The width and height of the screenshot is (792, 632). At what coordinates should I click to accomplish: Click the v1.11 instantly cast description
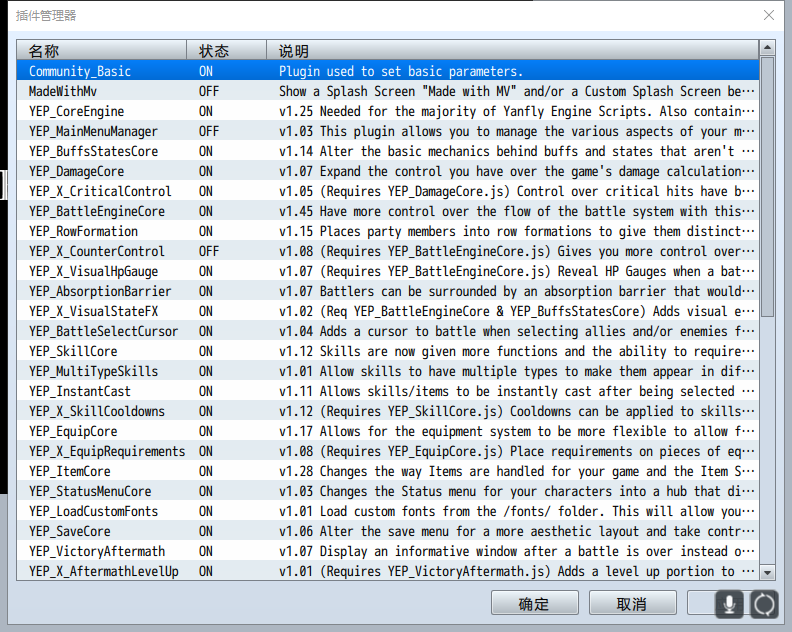pyautogui.click(x=517, y=391)
